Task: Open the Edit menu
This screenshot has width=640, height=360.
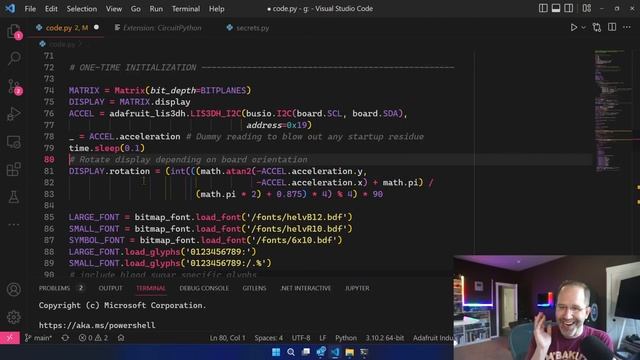Action: tap(51, 9)
